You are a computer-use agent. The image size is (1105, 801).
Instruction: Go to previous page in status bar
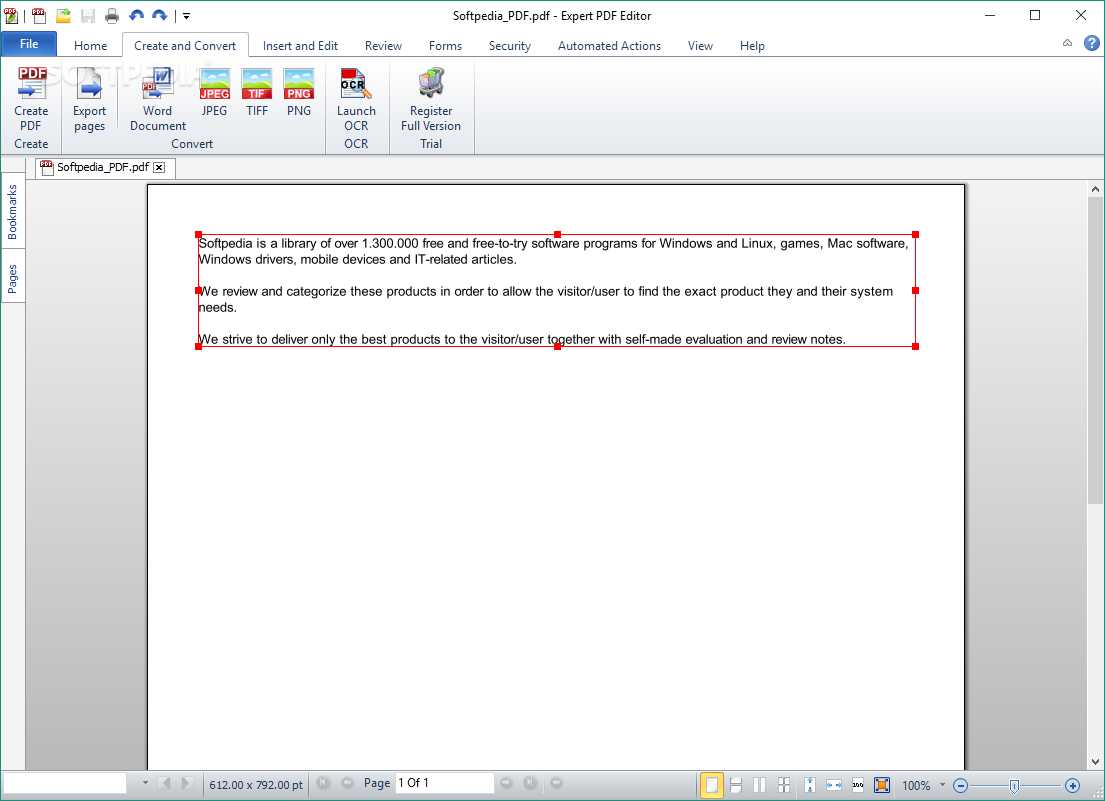347,783
